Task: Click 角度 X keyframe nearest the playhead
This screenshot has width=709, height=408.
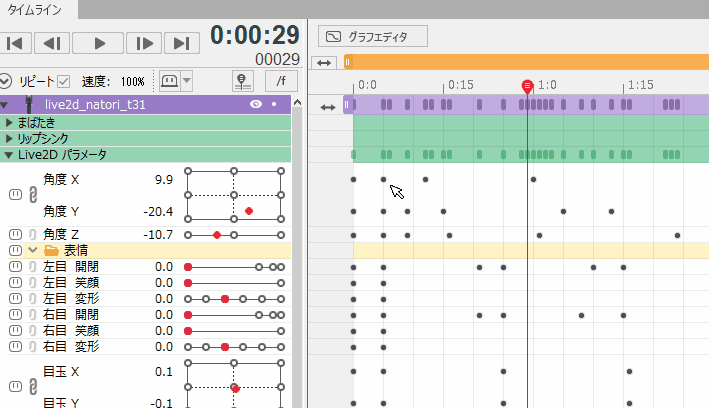Action: 534,180
